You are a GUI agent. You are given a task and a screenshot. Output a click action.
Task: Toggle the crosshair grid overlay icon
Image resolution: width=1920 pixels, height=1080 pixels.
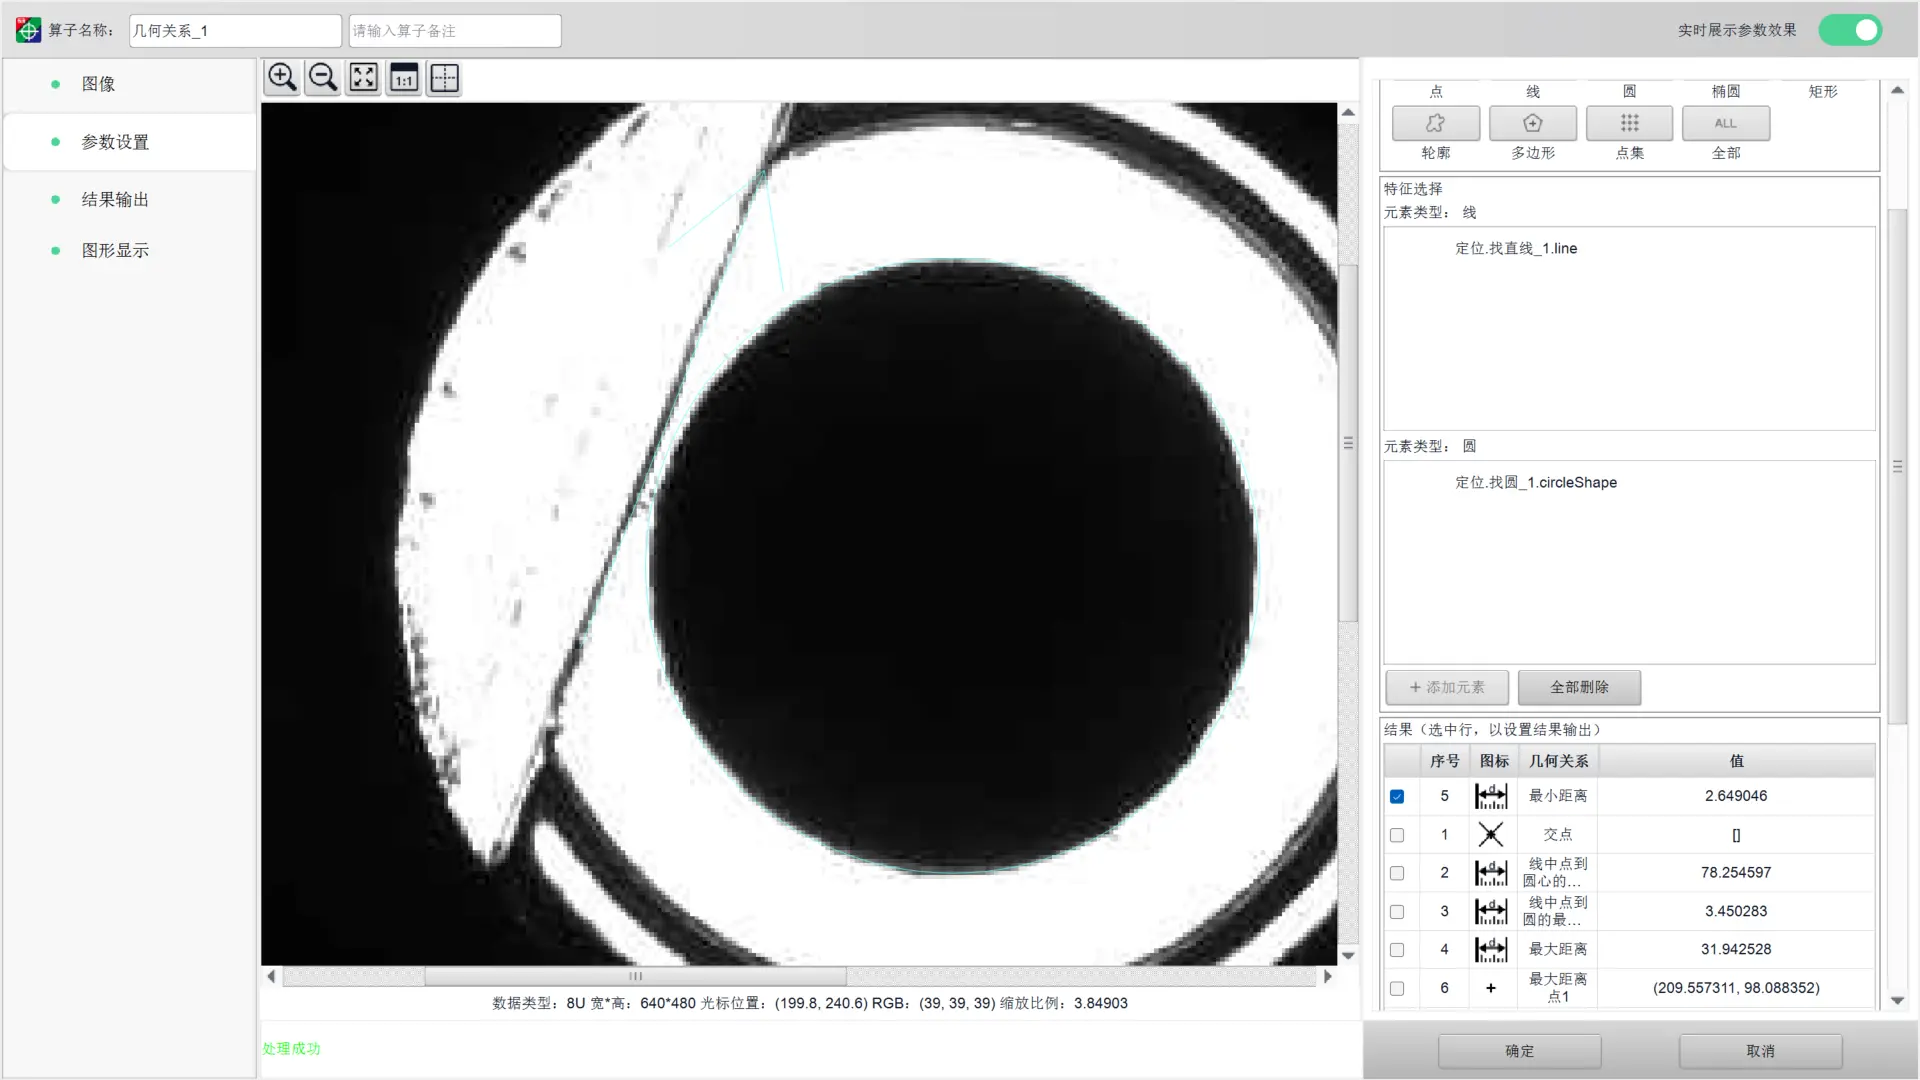445,78
